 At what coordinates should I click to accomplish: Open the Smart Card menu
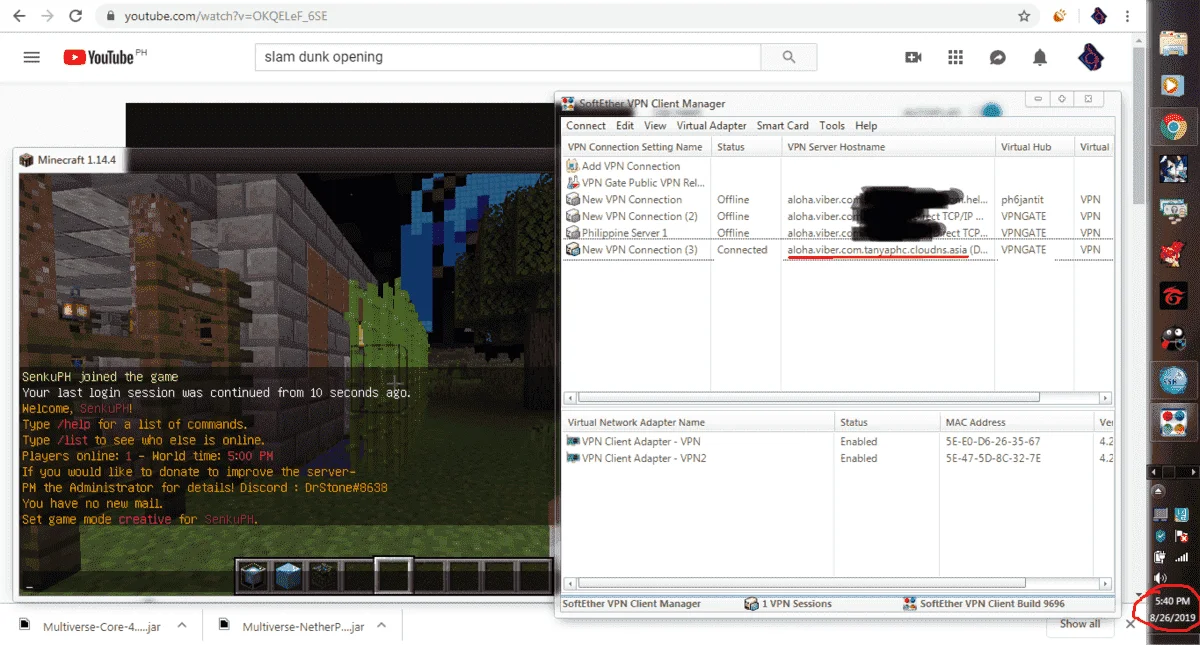[783, 126]
